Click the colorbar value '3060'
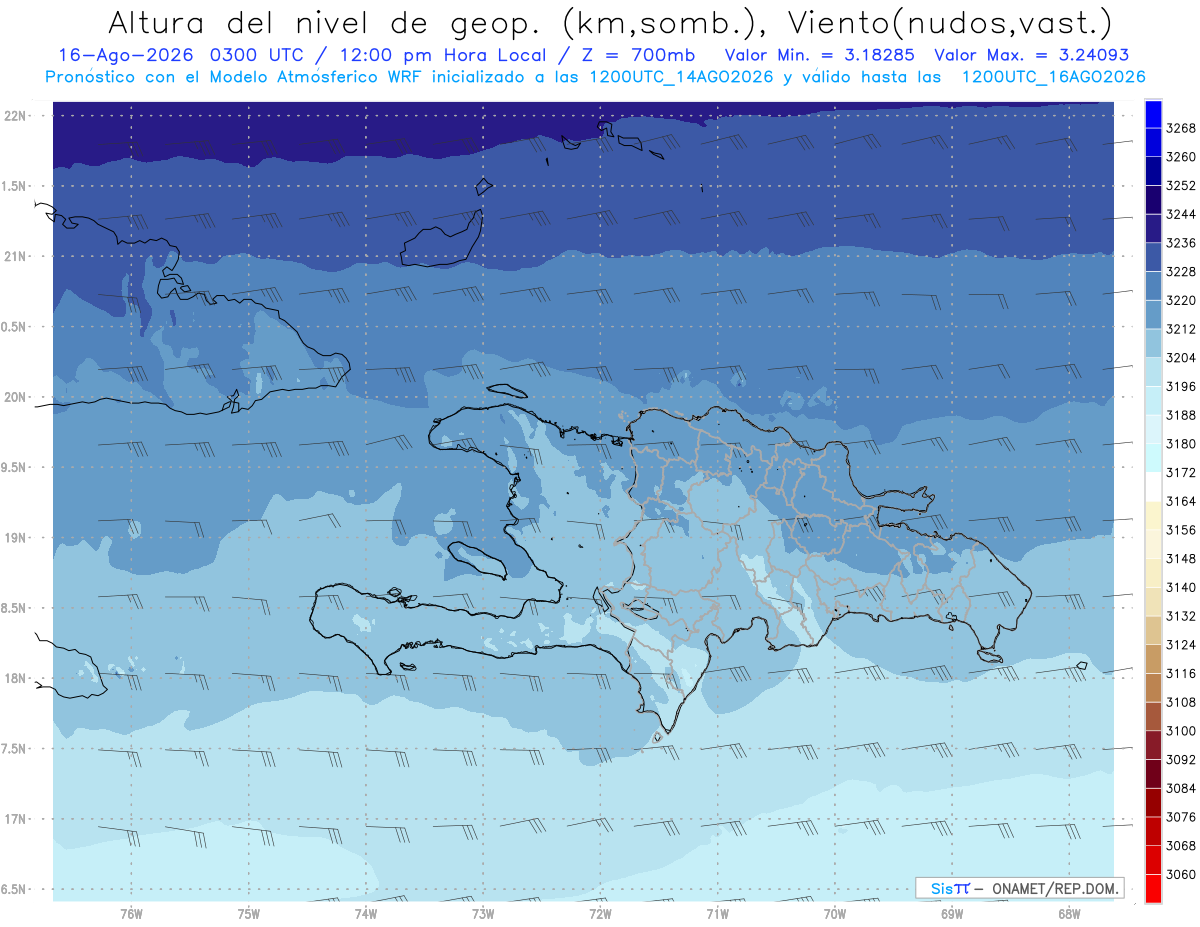The height and width of the screenshot is (927, 1200). click(1181, 874)
